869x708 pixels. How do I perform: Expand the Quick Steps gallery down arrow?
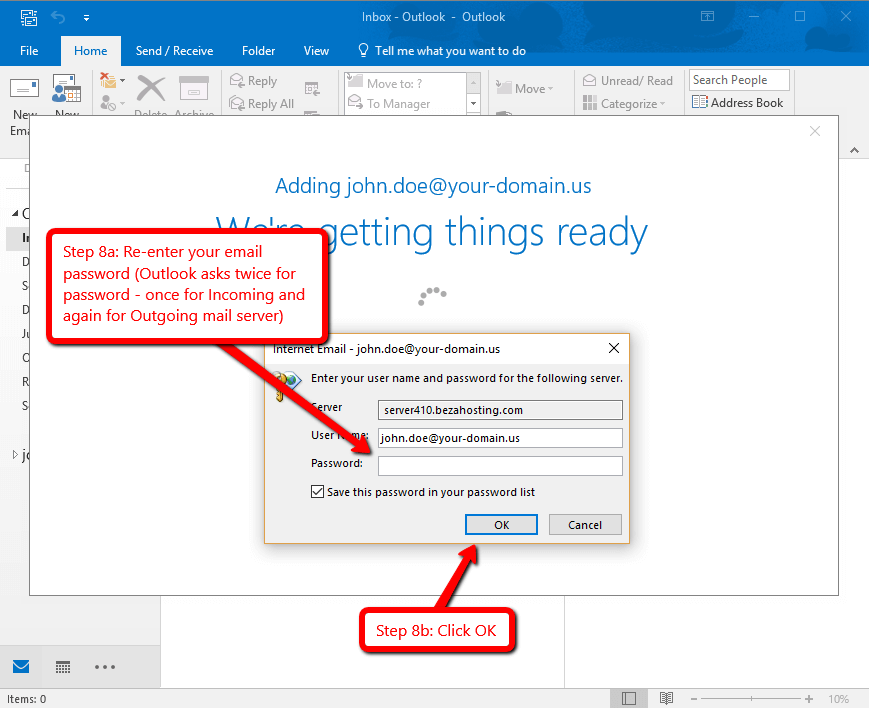[473, 103]
